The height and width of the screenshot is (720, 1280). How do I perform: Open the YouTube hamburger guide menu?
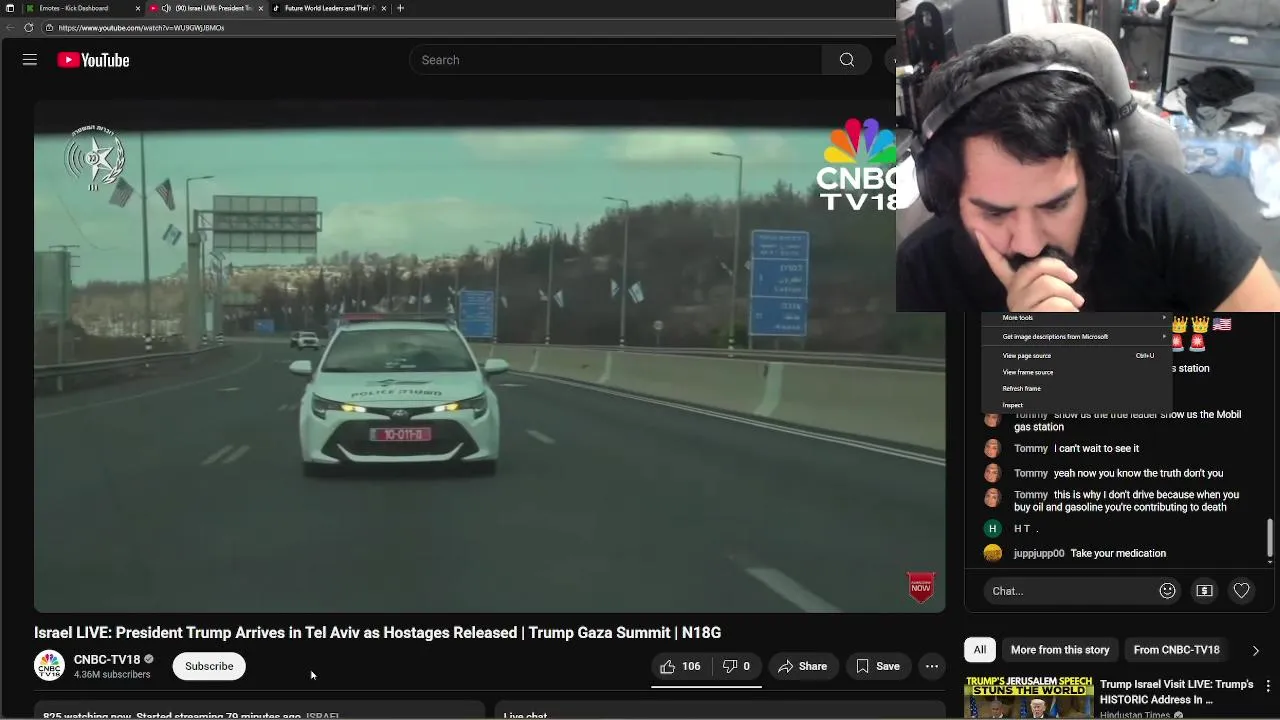(x=30, y=60)
